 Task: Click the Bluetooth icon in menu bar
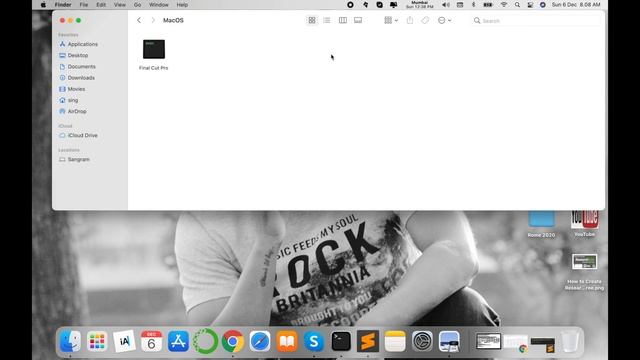(x=473, y=5)
